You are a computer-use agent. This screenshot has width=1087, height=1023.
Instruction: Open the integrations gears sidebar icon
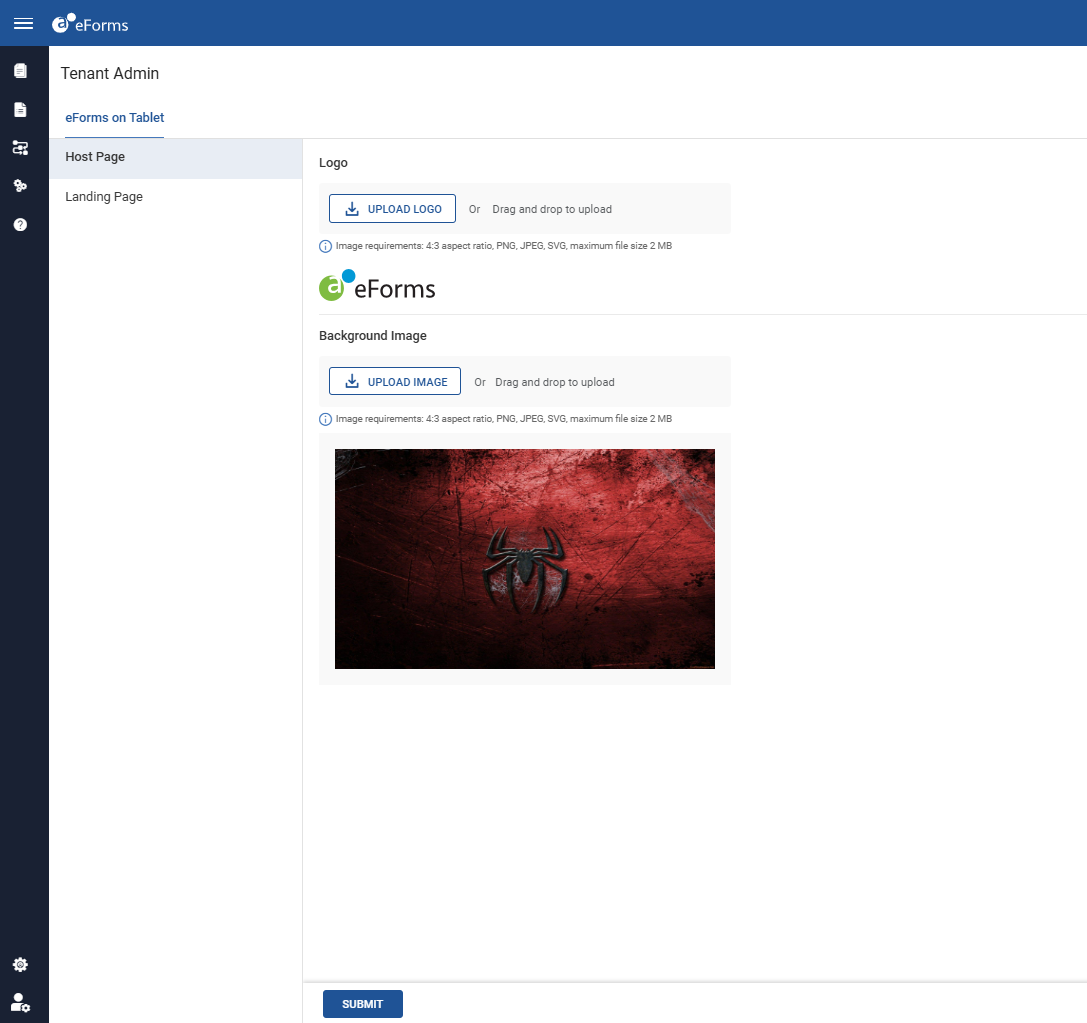pos(20,186)
